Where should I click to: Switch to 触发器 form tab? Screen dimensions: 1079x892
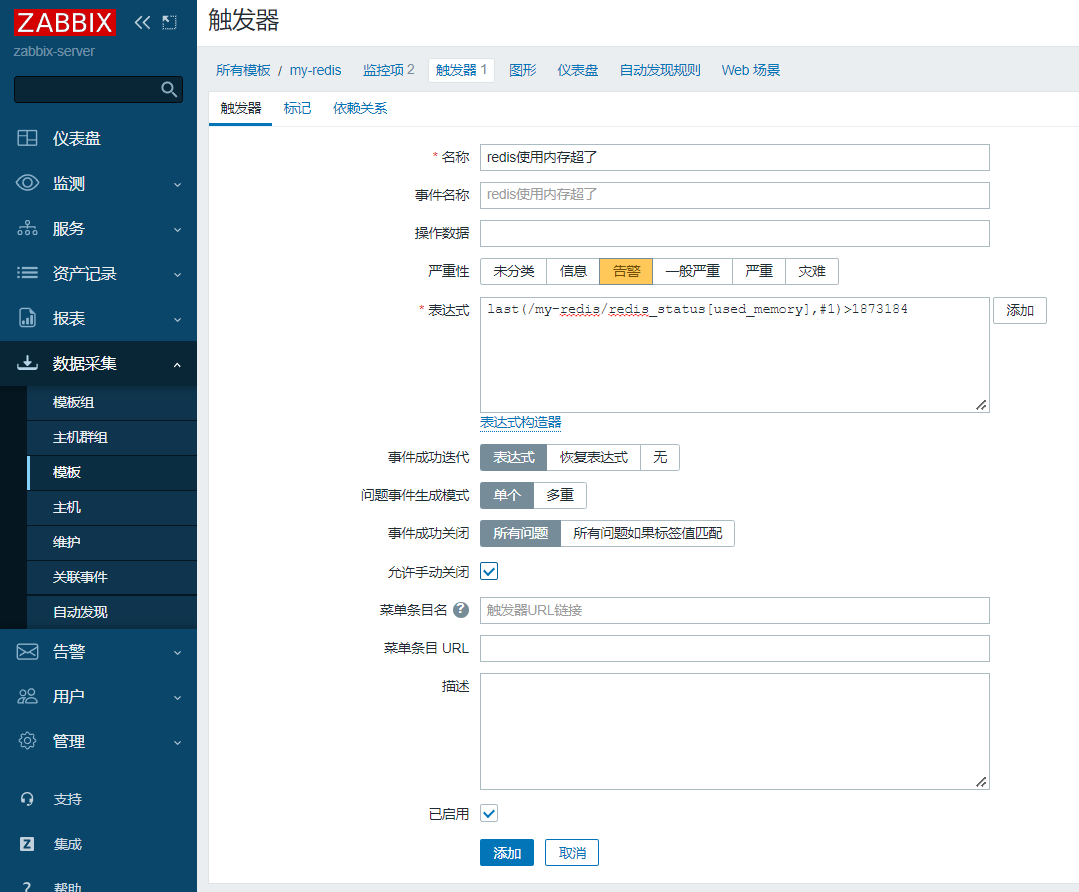pos(240,108)
